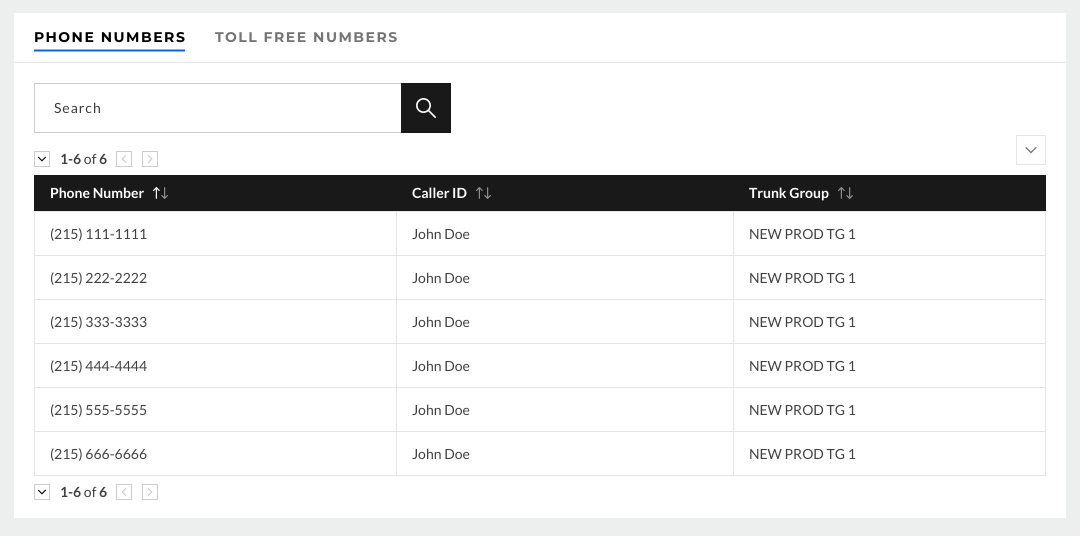Screen dimensions: 1080x536
Task: Click John Doe in the (215) 555-5555 row
Action: pos(441,411)
